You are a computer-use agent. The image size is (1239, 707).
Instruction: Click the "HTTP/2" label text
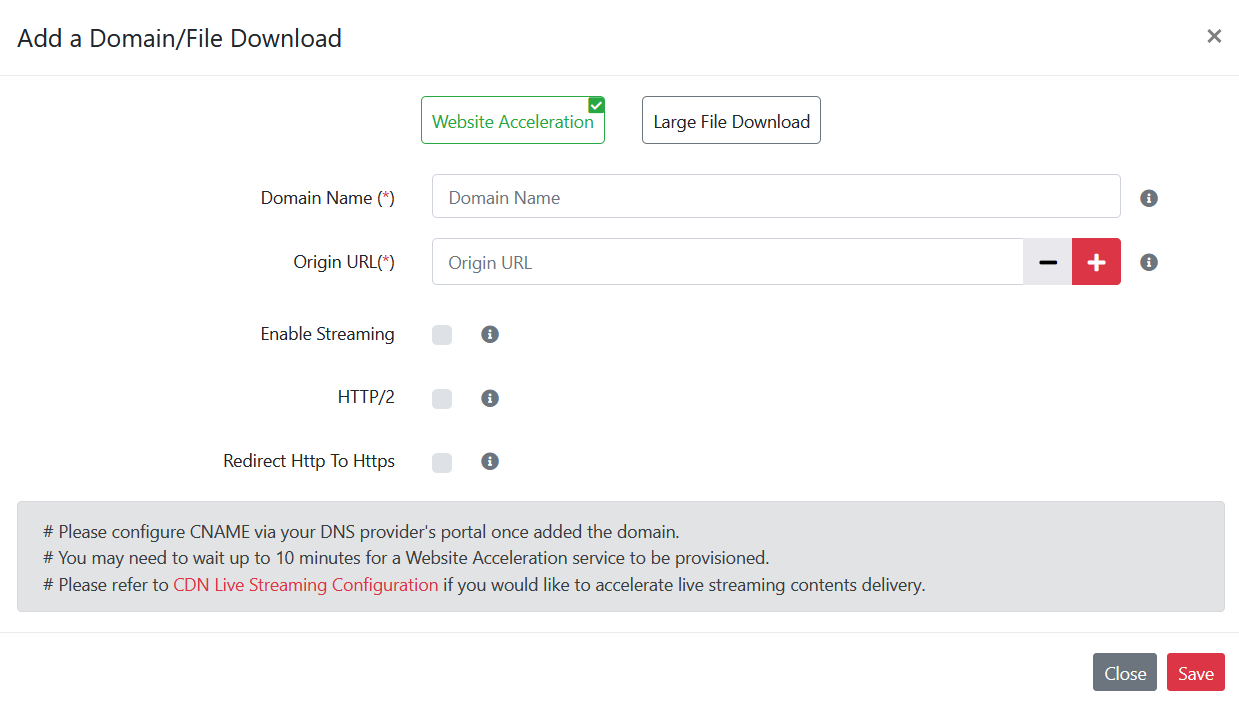click(x=366, y=398)
